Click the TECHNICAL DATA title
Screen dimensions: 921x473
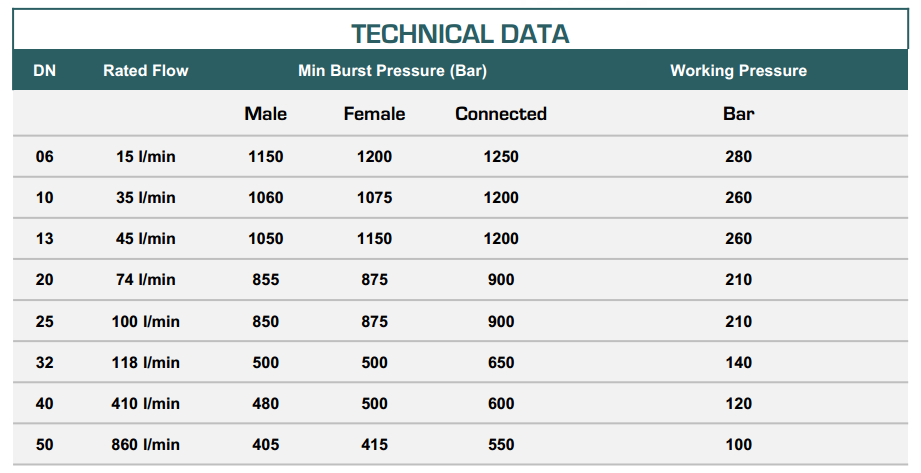(460, 33)
